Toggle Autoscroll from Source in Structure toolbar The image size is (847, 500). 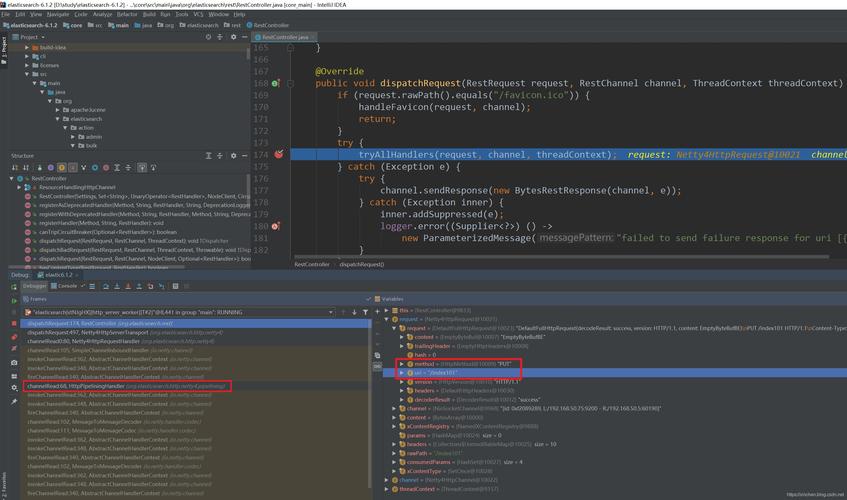(x=153, y=167)
